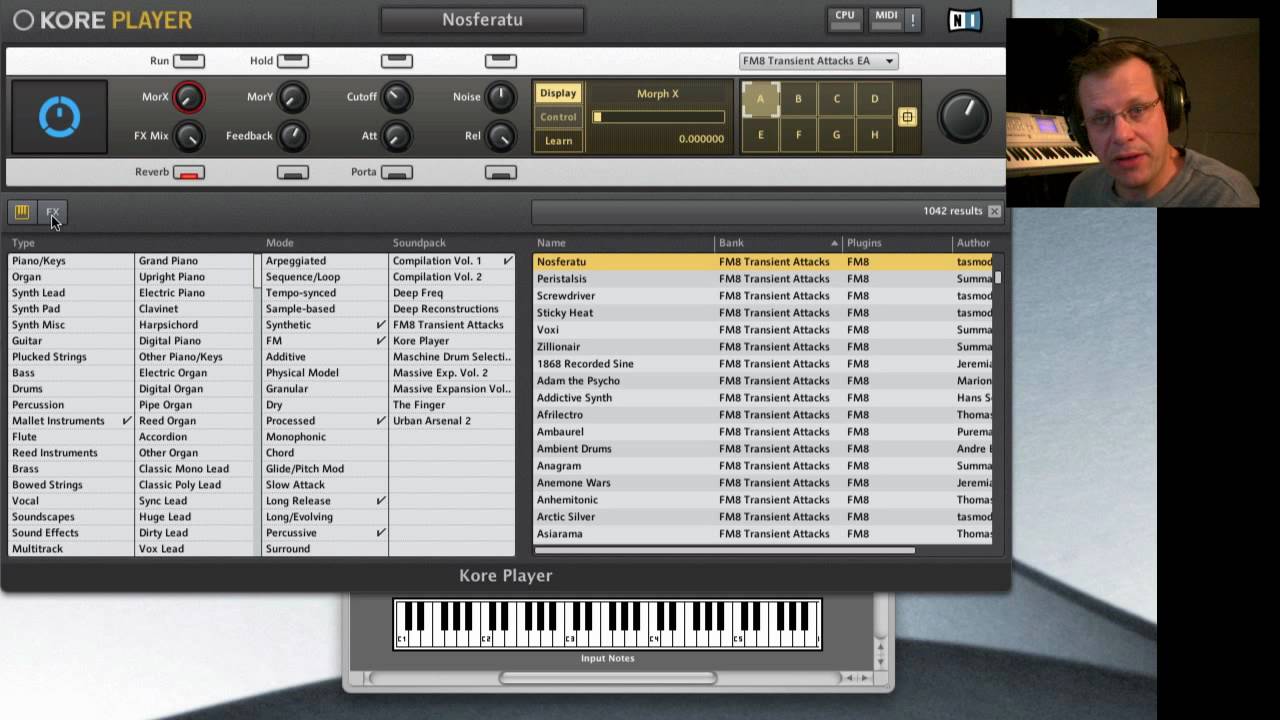Uncheck the Mallet Instruments type filter
Viewport: 1280px width, 720px height.
(70, 421)
